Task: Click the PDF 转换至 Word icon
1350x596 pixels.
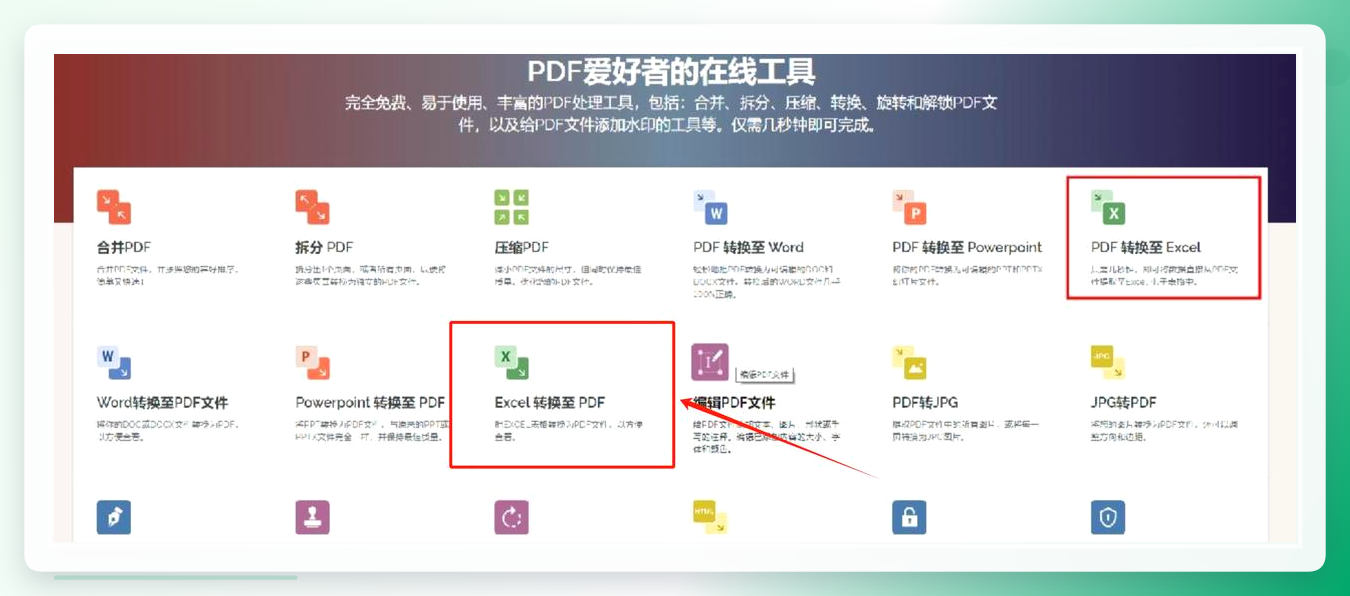Action: [710, 207]
